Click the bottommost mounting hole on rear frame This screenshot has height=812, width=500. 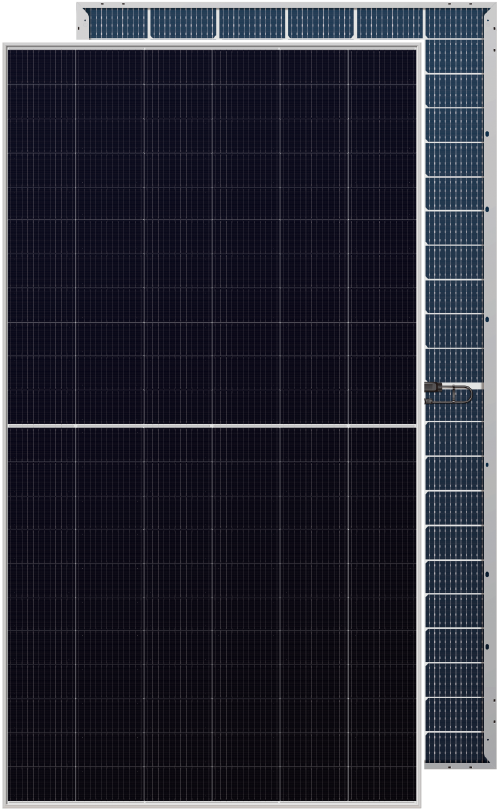coord(488,647)
